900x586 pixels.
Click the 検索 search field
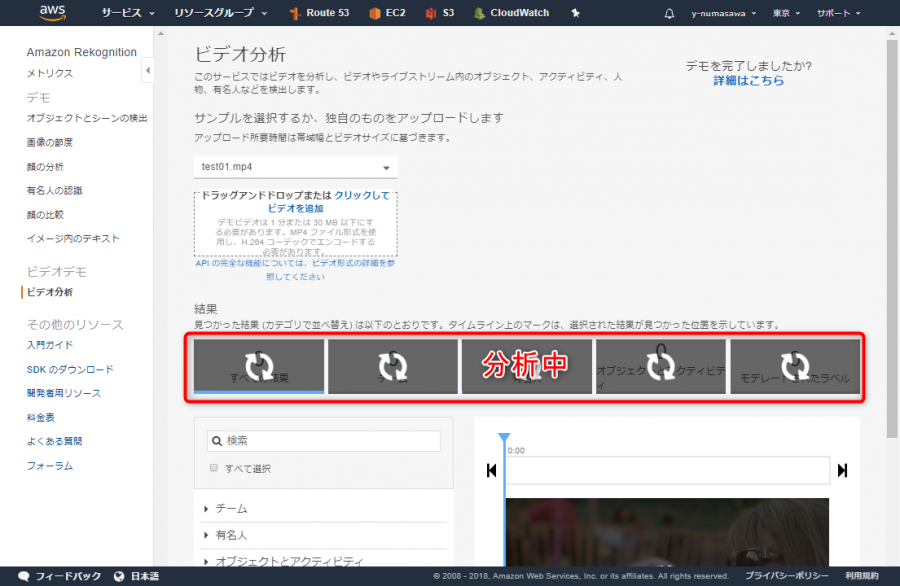point(324,441)
